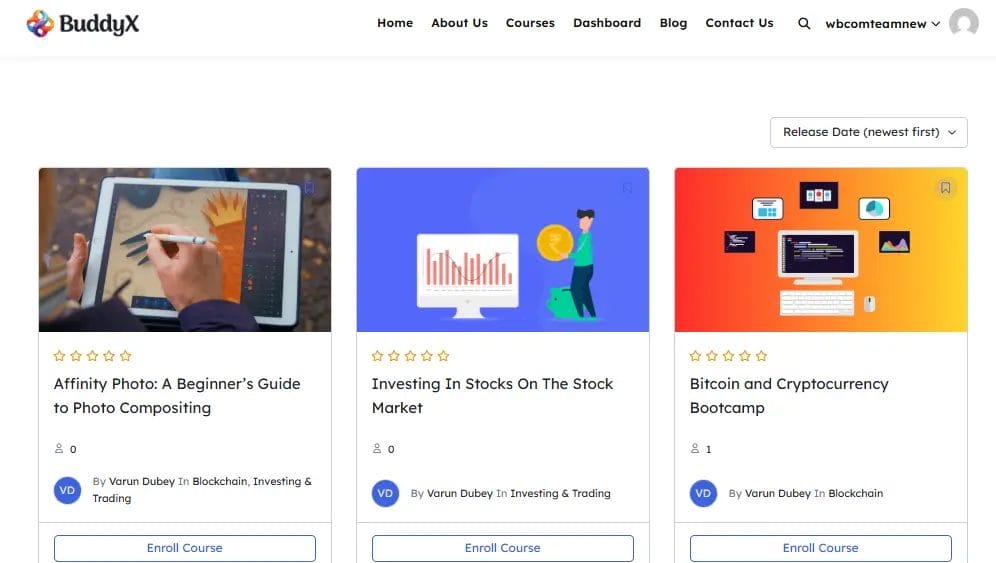The width and height of the screenshot is (996, 563).
Task: Open Bitcoin and Cryptocurrency Bootcamp title
Action: (789, 395)
